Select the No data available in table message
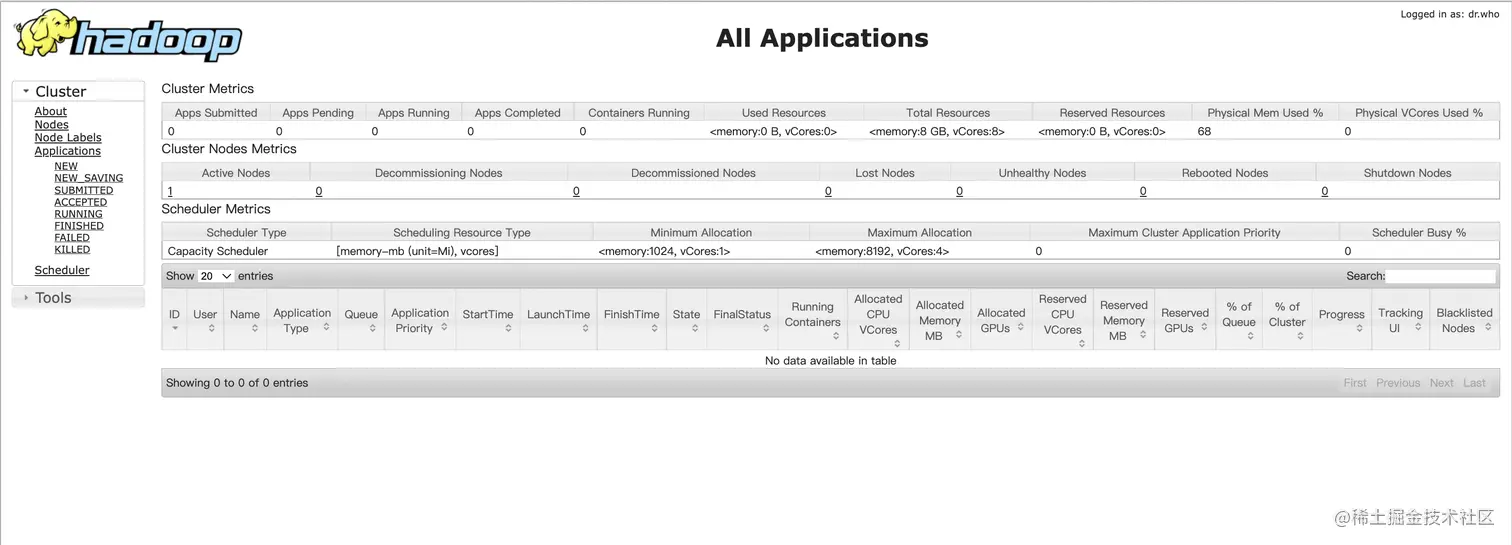This screenshot has height=545, width=1512. [830, 360]
